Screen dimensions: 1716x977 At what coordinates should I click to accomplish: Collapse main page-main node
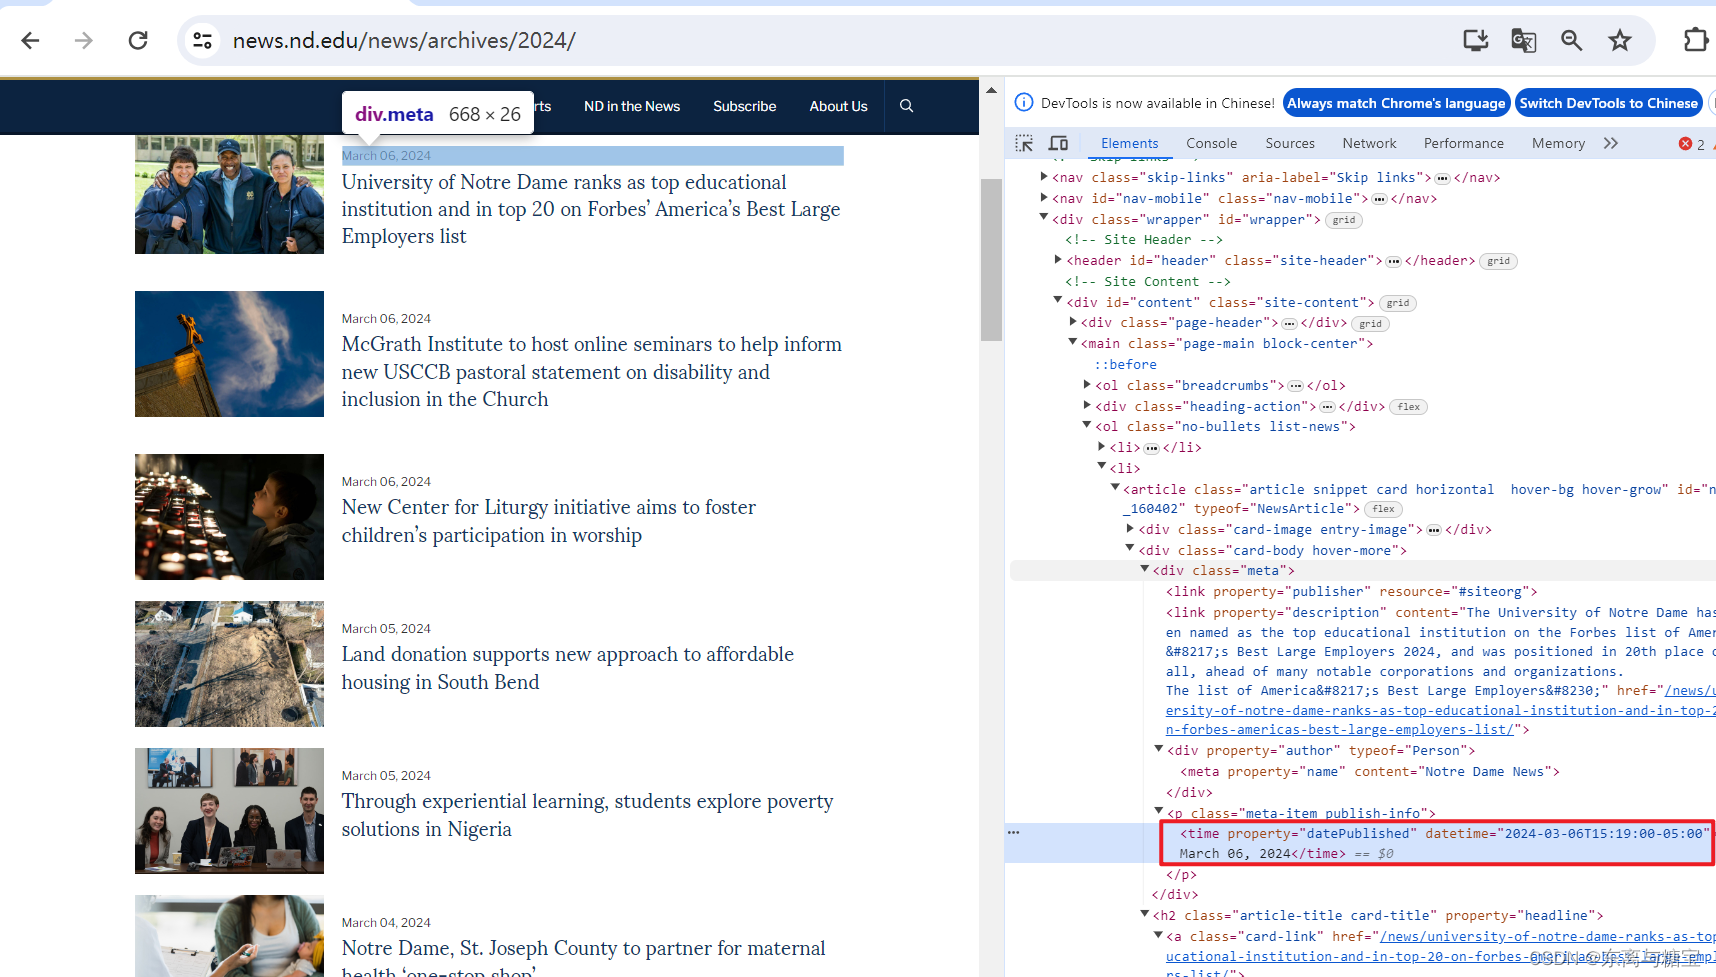click(x=1073, y=342)
